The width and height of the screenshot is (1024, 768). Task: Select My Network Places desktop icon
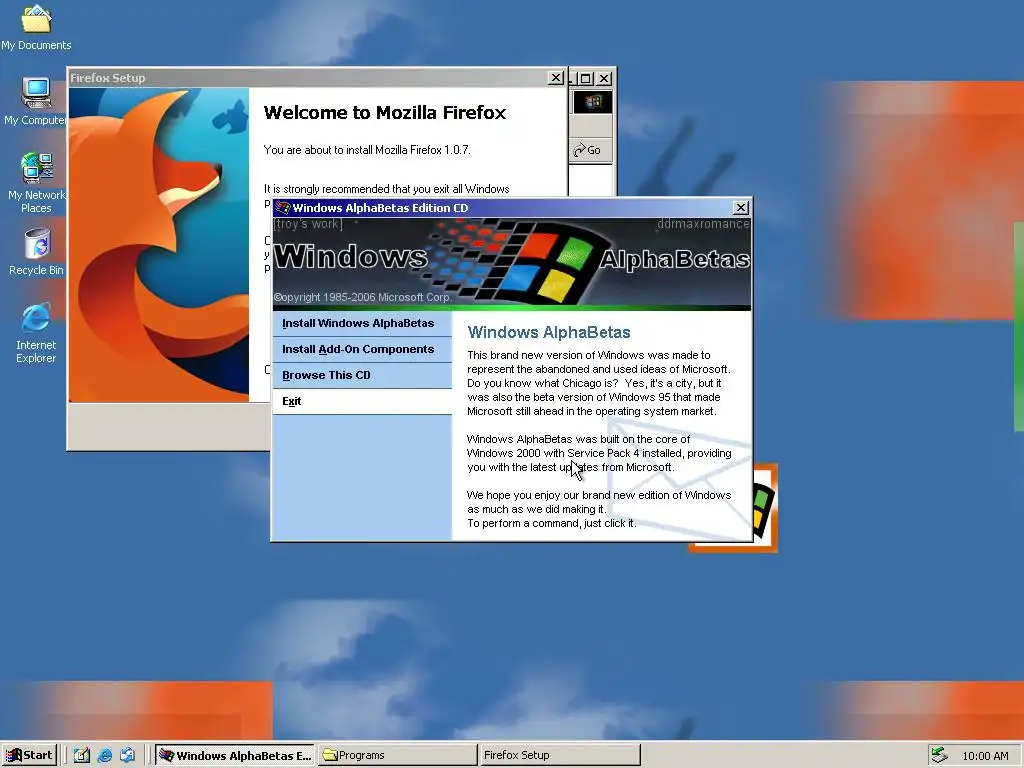(x=37, y=183)
